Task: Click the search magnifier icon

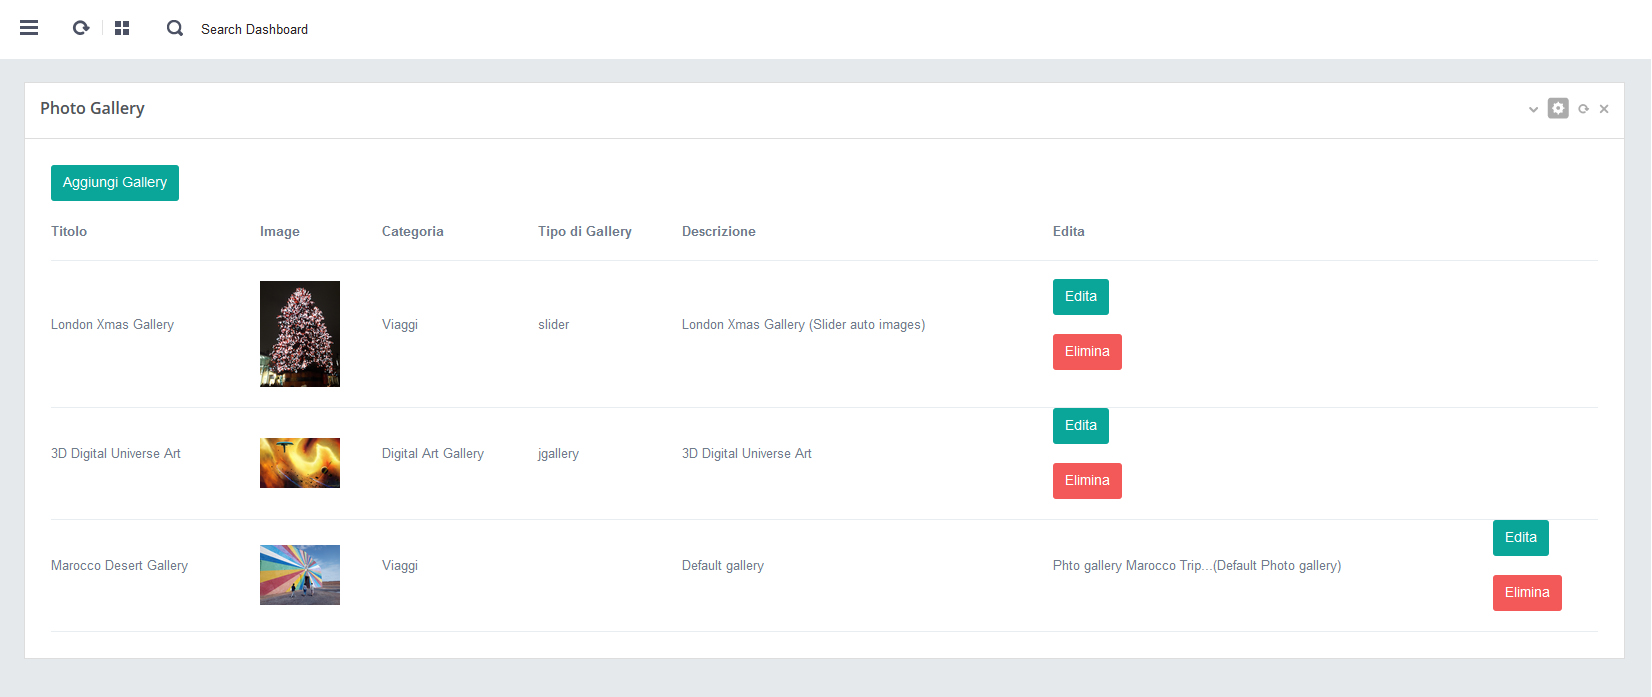Action: point(175,28)
